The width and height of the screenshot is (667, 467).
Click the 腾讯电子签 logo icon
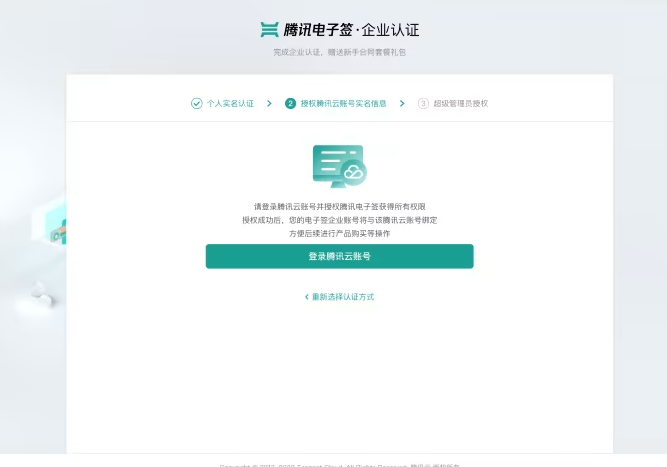click(269, 30)
